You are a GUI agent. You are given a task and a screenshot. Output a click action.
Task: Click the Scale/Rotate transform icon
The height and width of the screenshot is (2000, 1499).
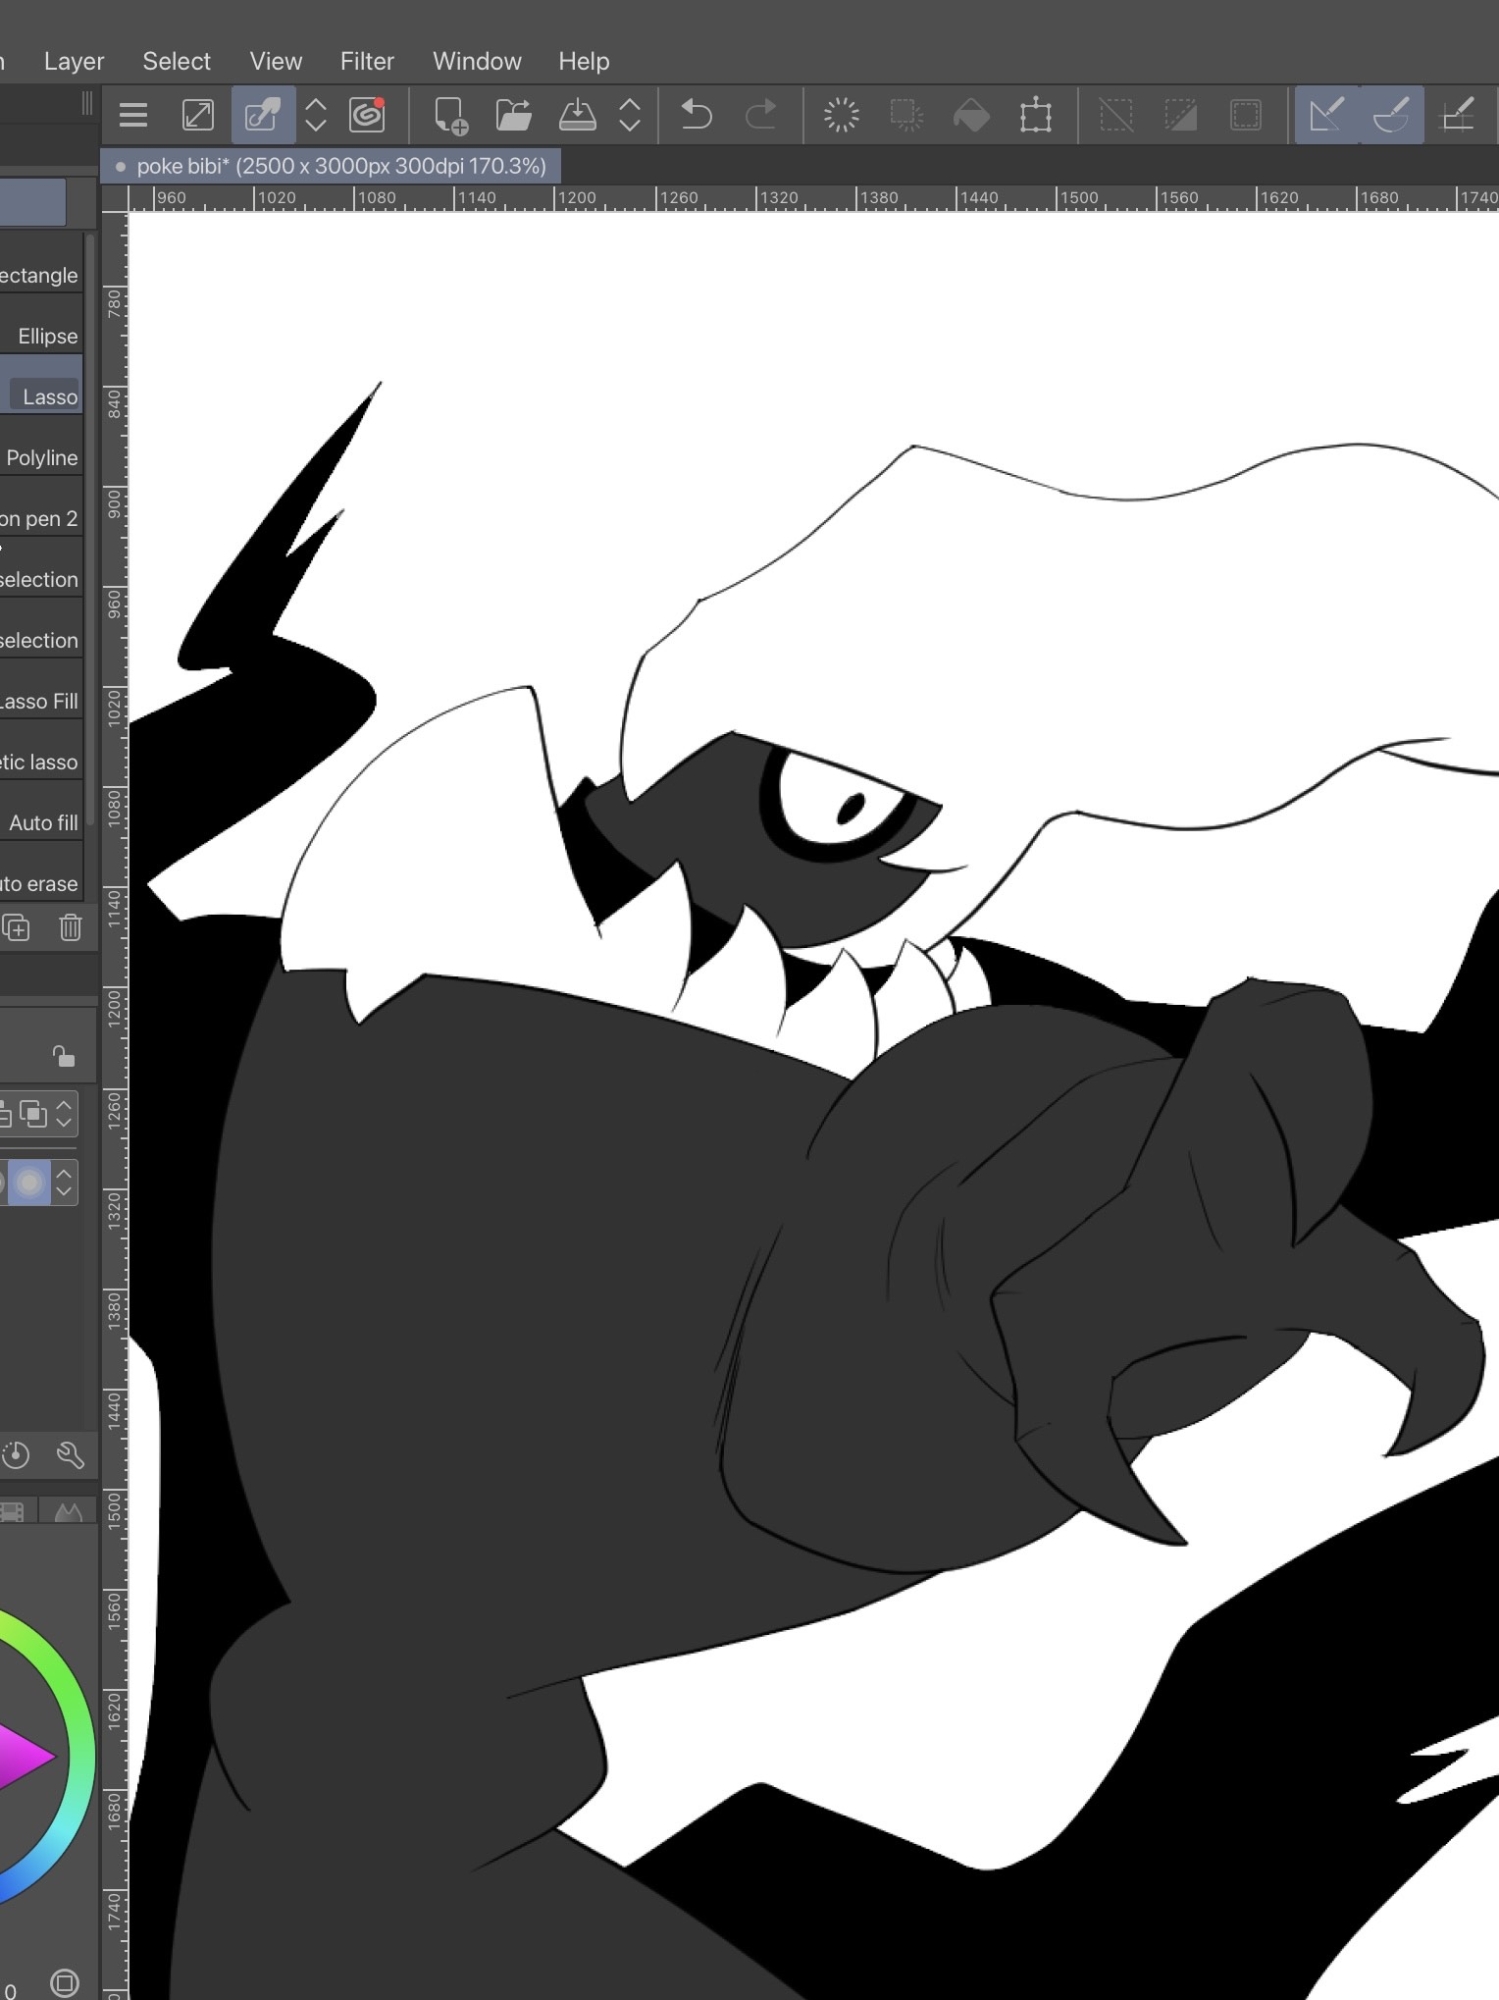(x=1036, y=116)
